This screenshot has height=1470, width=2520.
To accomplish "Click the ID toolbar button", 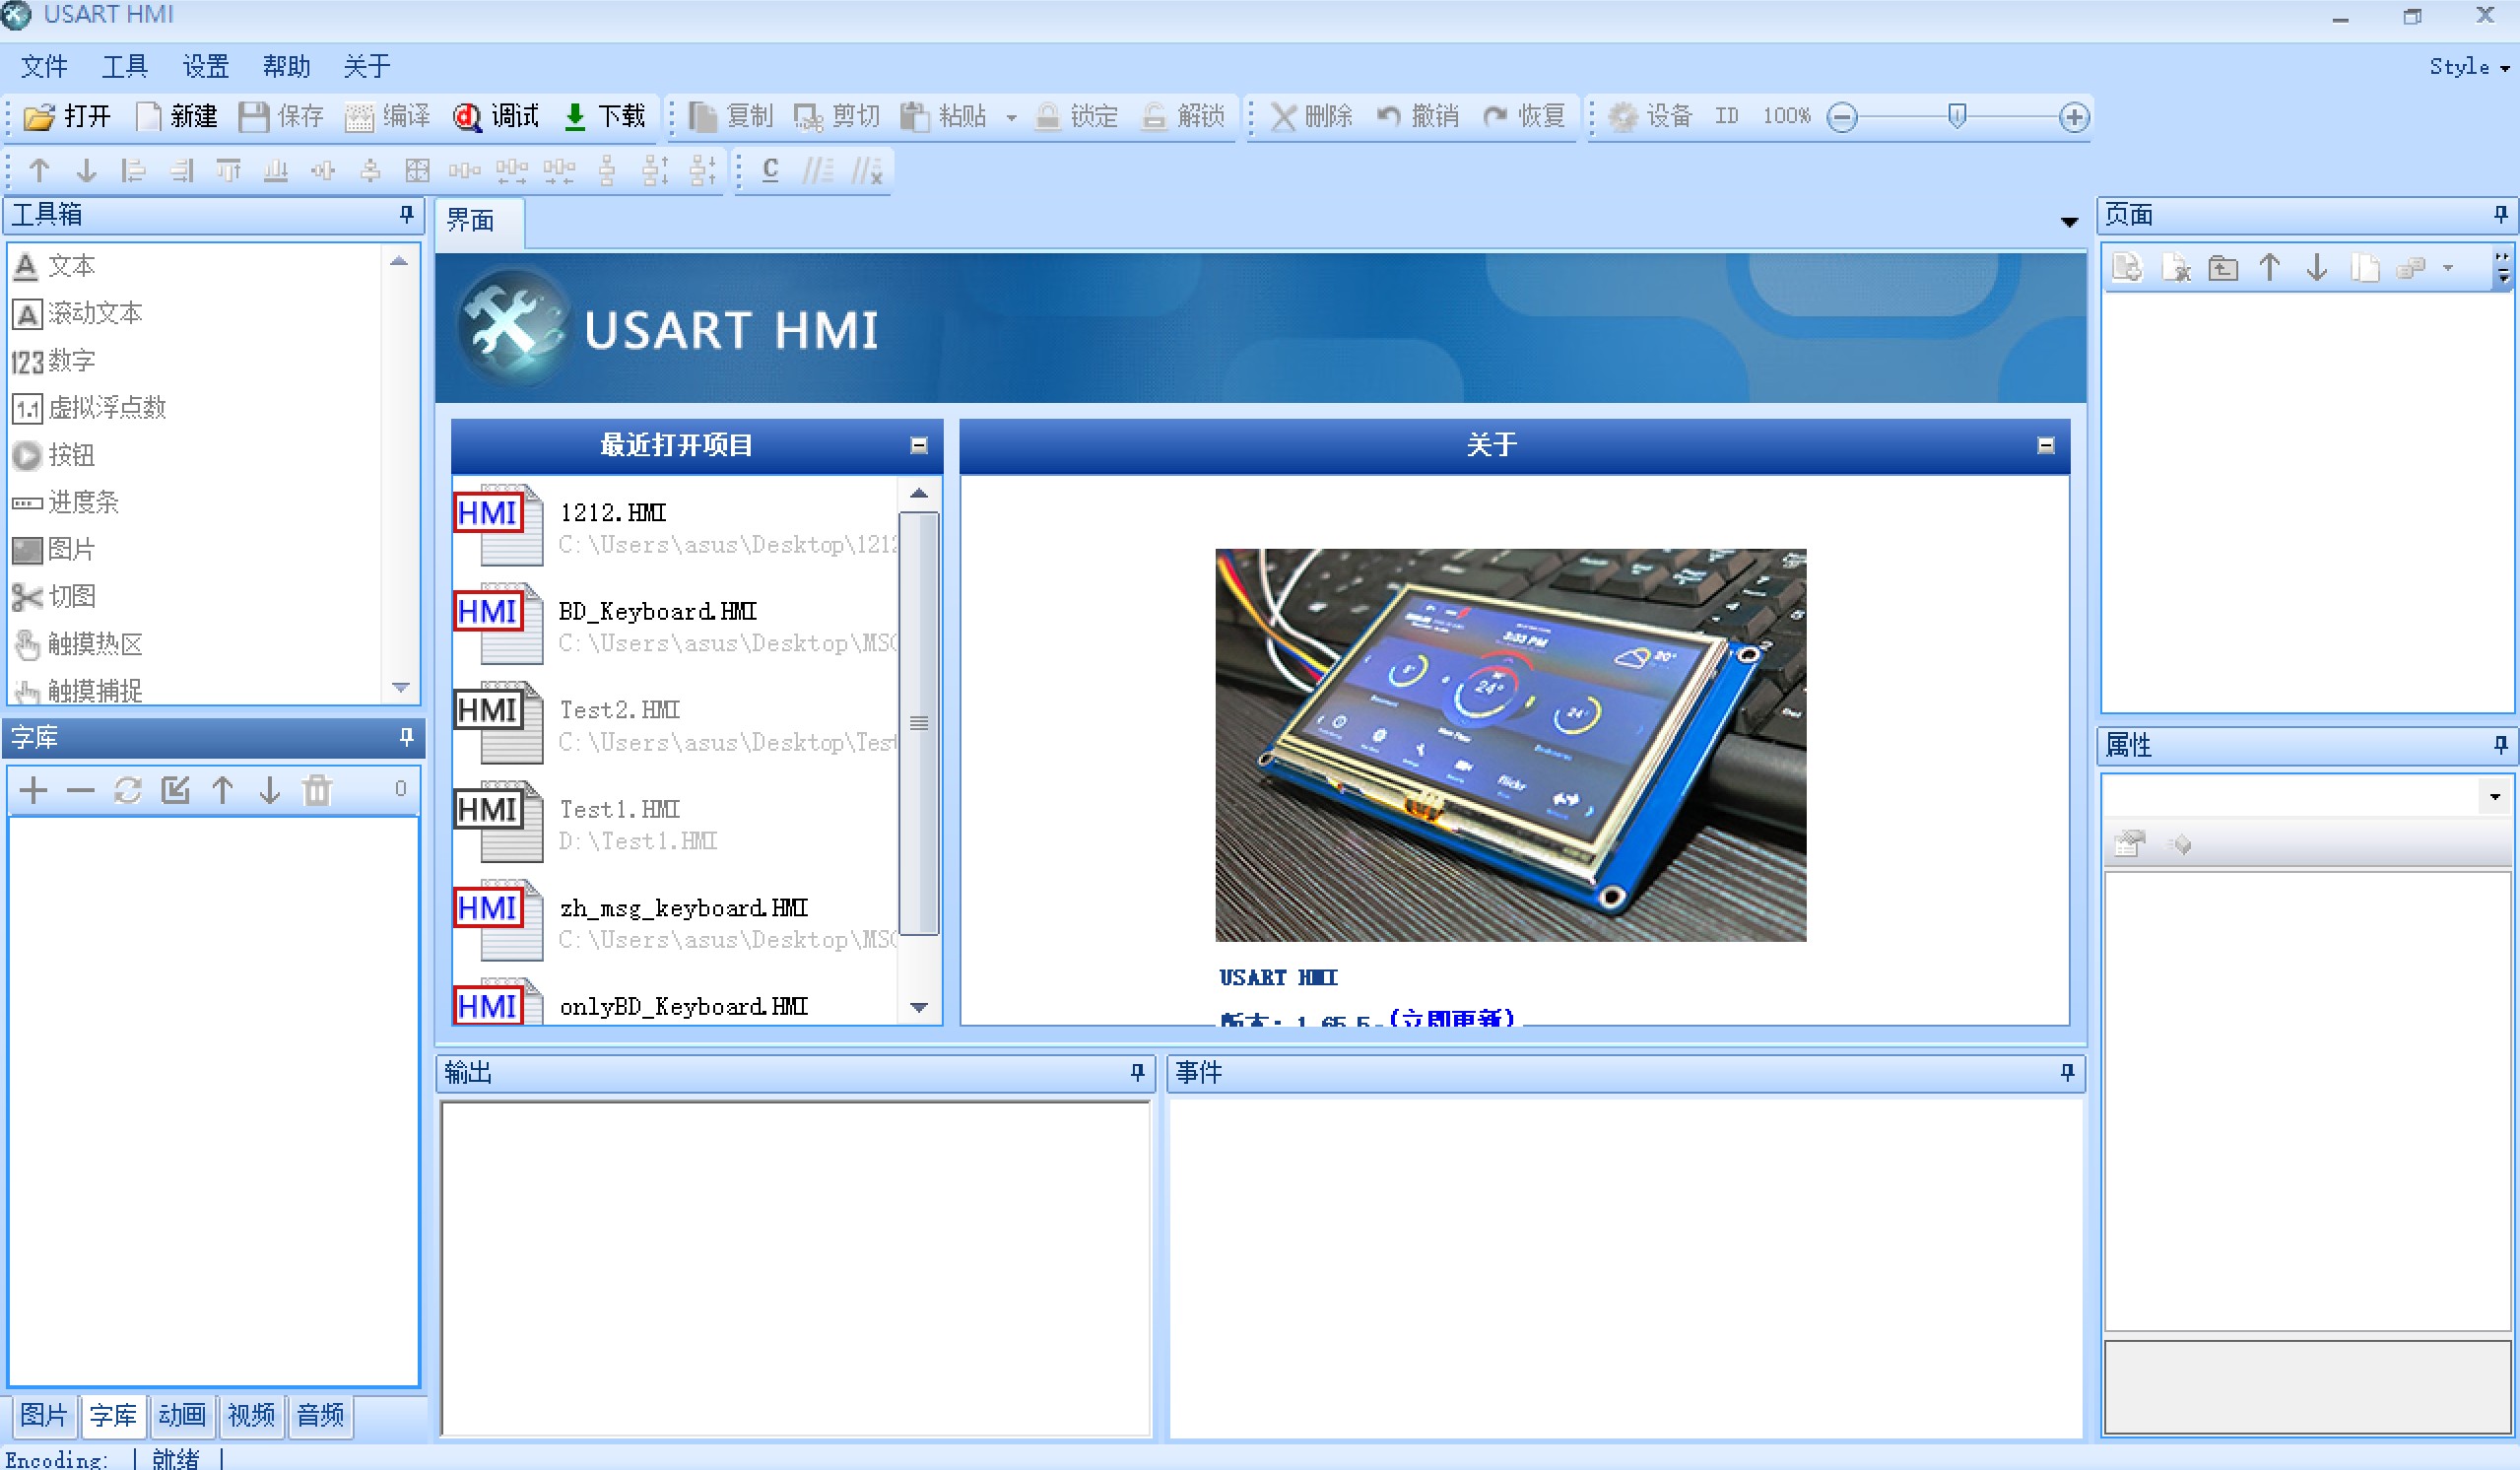I will point(1726,116).
